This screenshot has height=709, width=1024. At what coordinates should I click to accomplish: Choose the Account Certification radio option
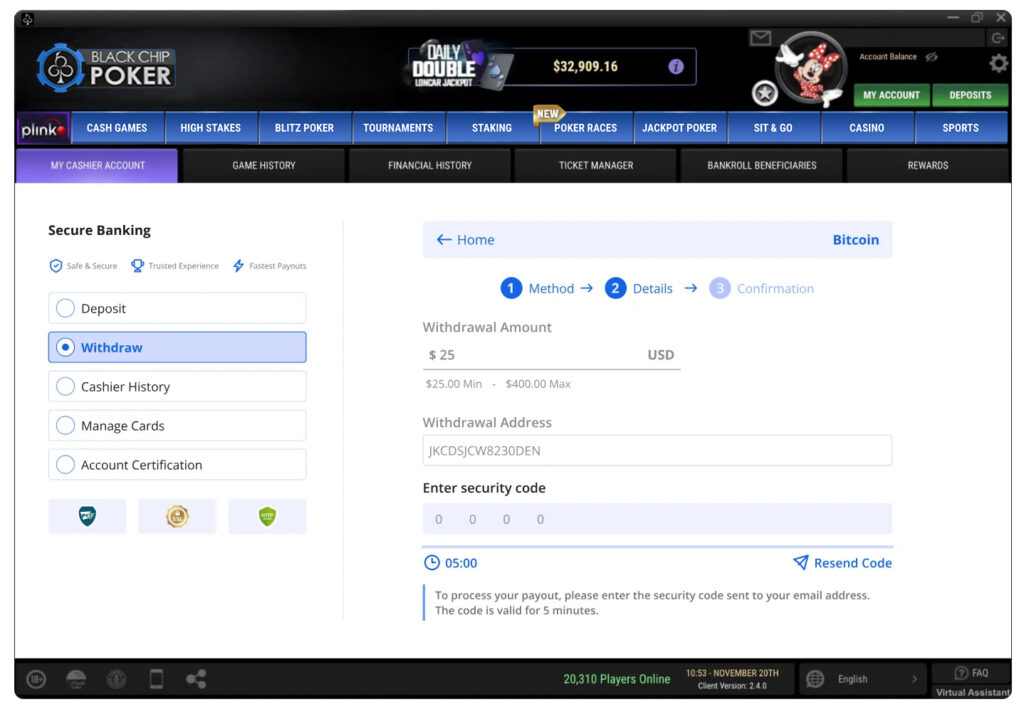point(66,464)
